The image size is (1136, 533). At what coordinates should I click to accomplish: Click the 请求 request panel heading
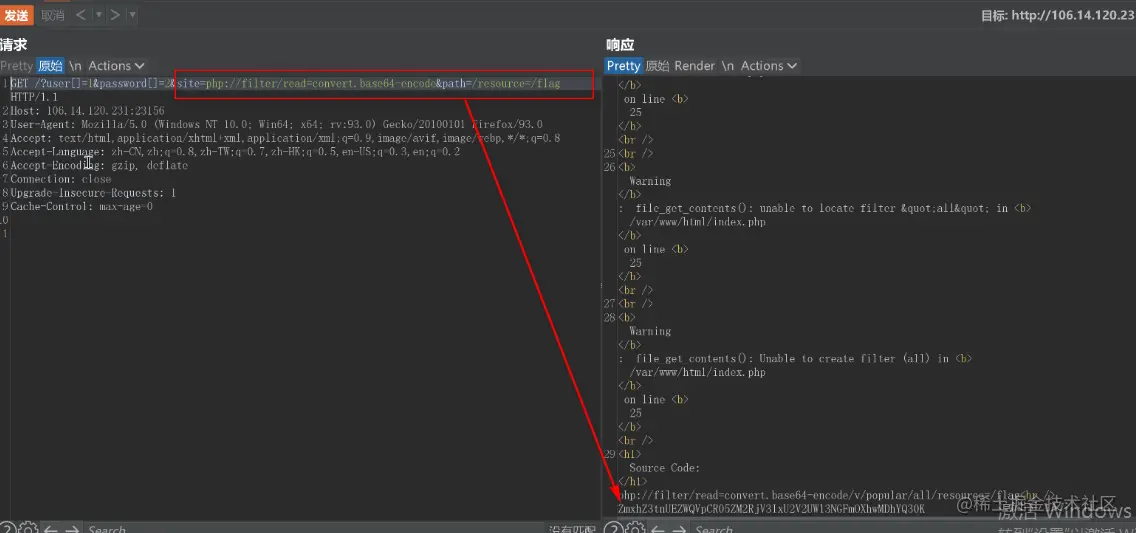(14, 45)
